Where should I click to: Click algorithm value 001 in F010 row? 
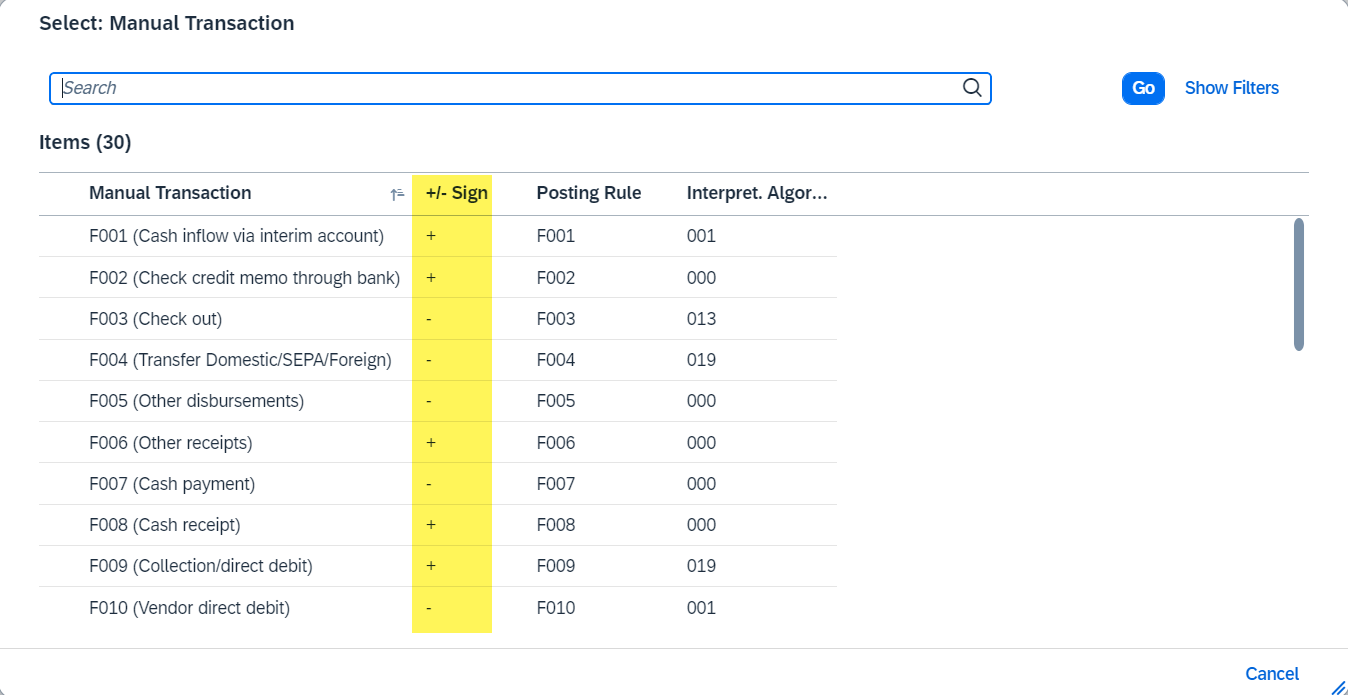click(701, 608)
